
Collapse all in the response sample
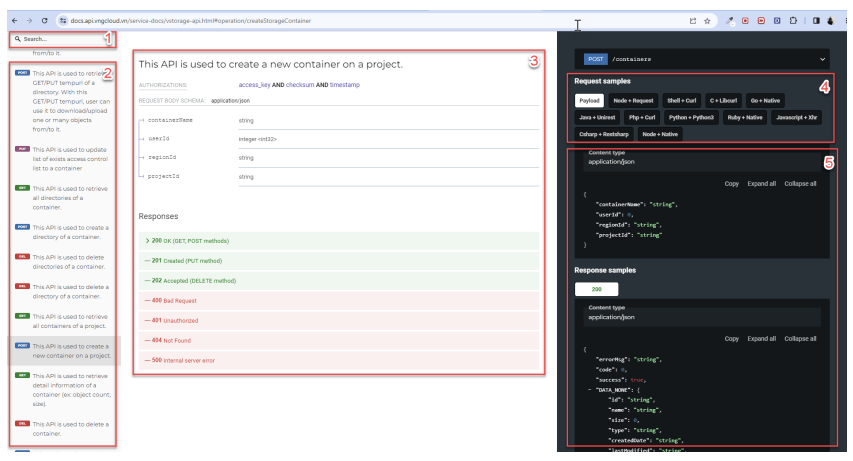click(799, 338)
